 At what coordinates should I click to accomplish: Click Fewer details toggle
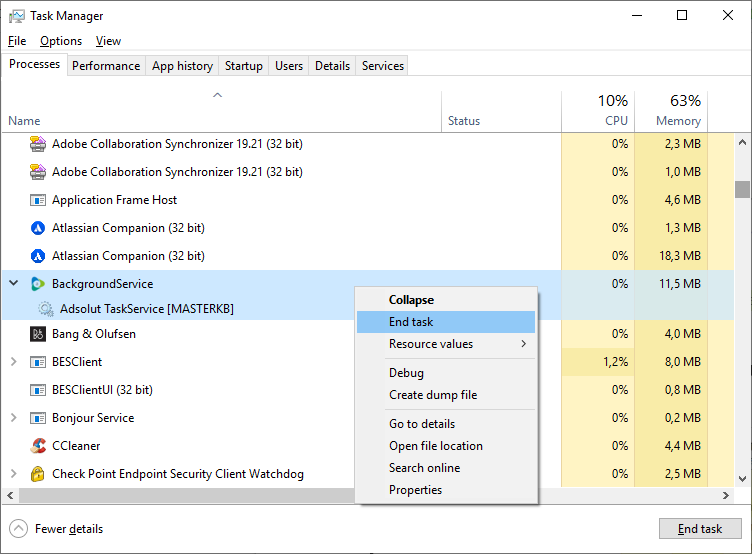tap(57, 529)
